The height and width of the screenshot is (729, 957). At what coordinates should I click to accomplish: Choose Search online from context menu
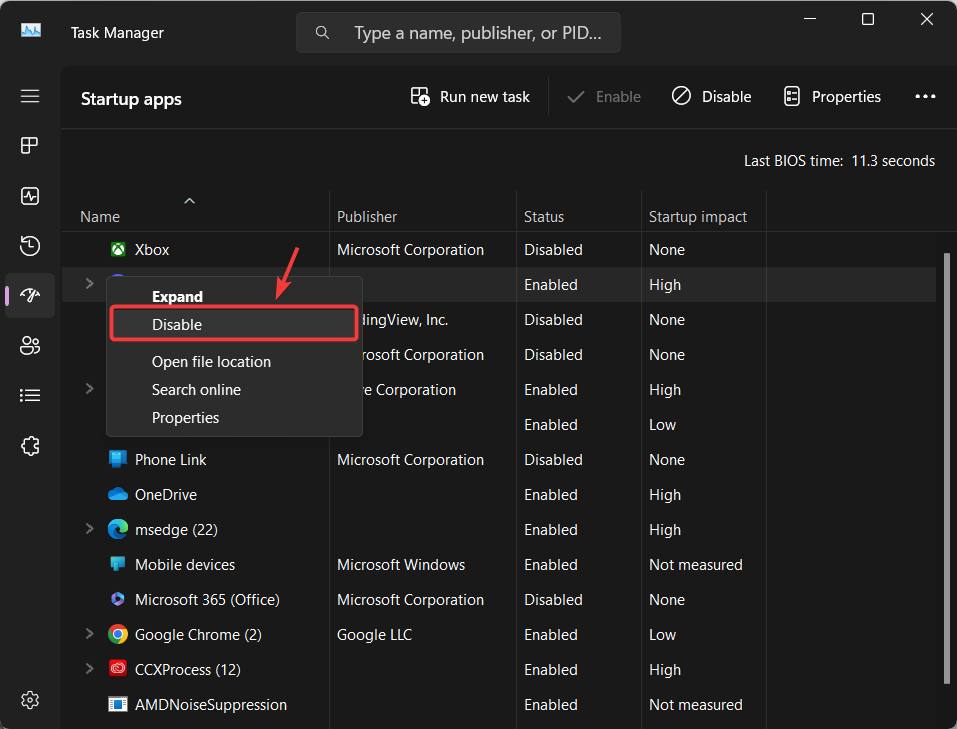(x=196, y=390)
